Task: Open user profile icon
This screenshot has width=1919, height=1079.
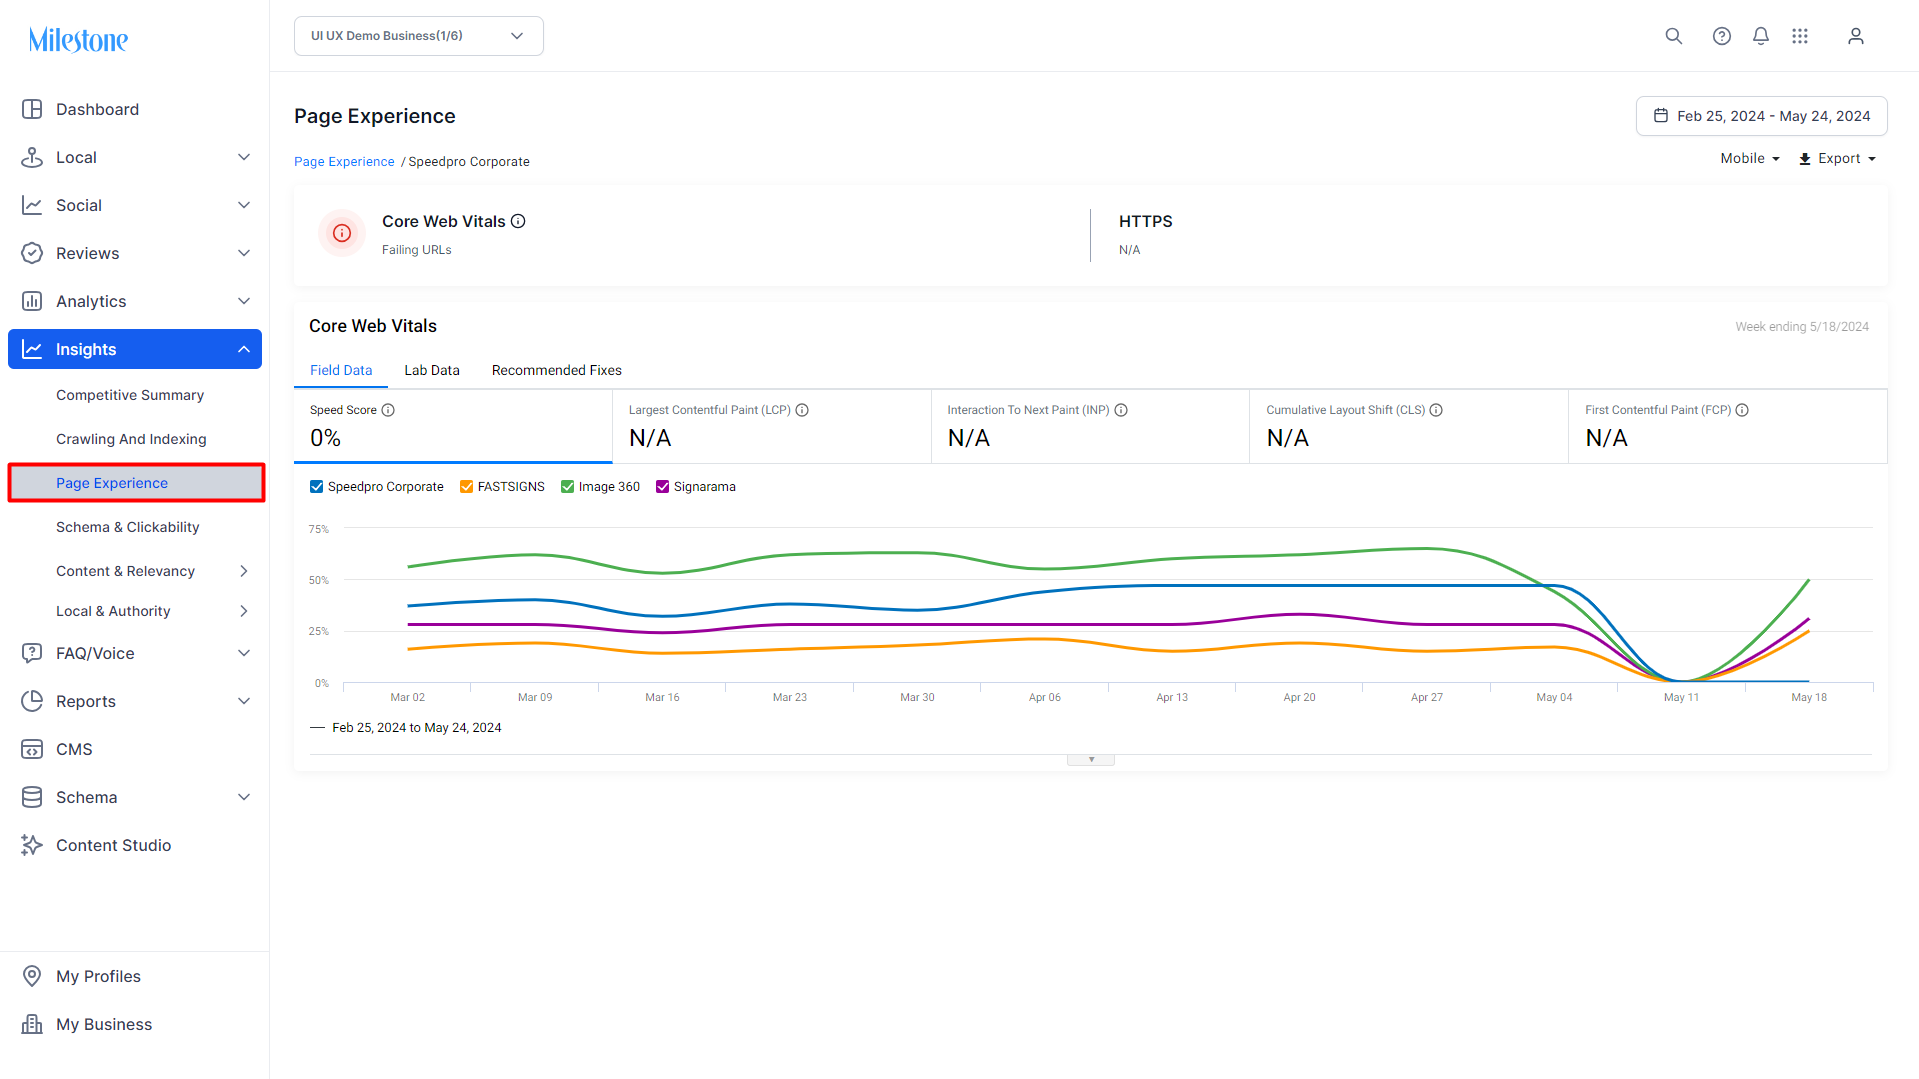Action: pos(1855,36)
